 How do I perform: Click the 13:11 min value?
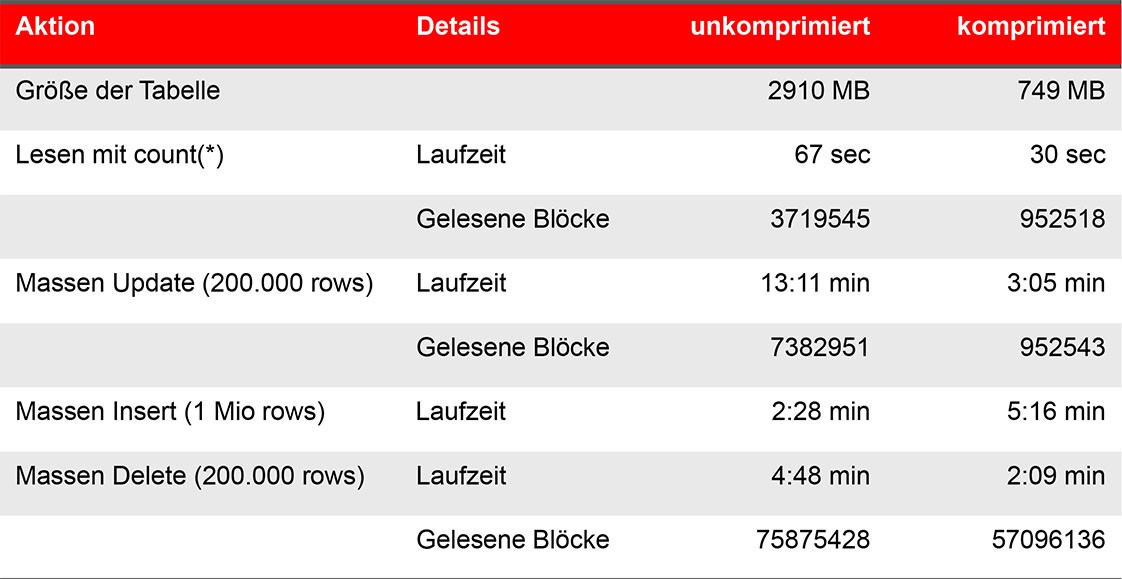click(816, 283)
